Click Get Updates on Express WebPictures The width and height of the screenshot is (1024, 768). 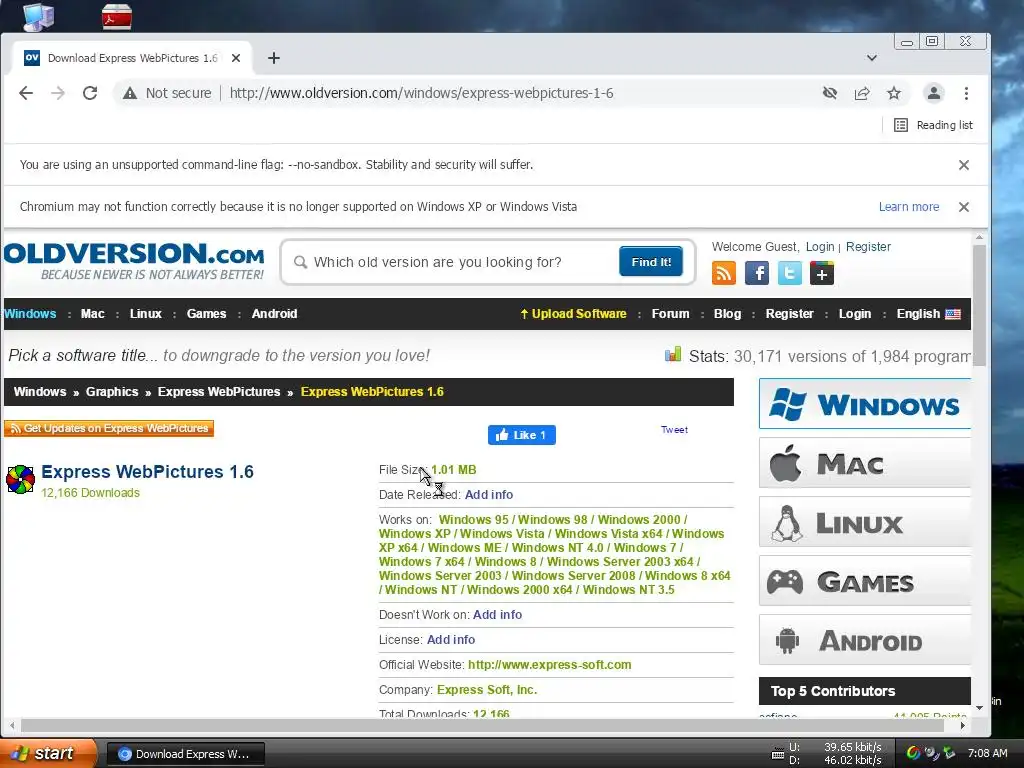[x=109, y=428]
